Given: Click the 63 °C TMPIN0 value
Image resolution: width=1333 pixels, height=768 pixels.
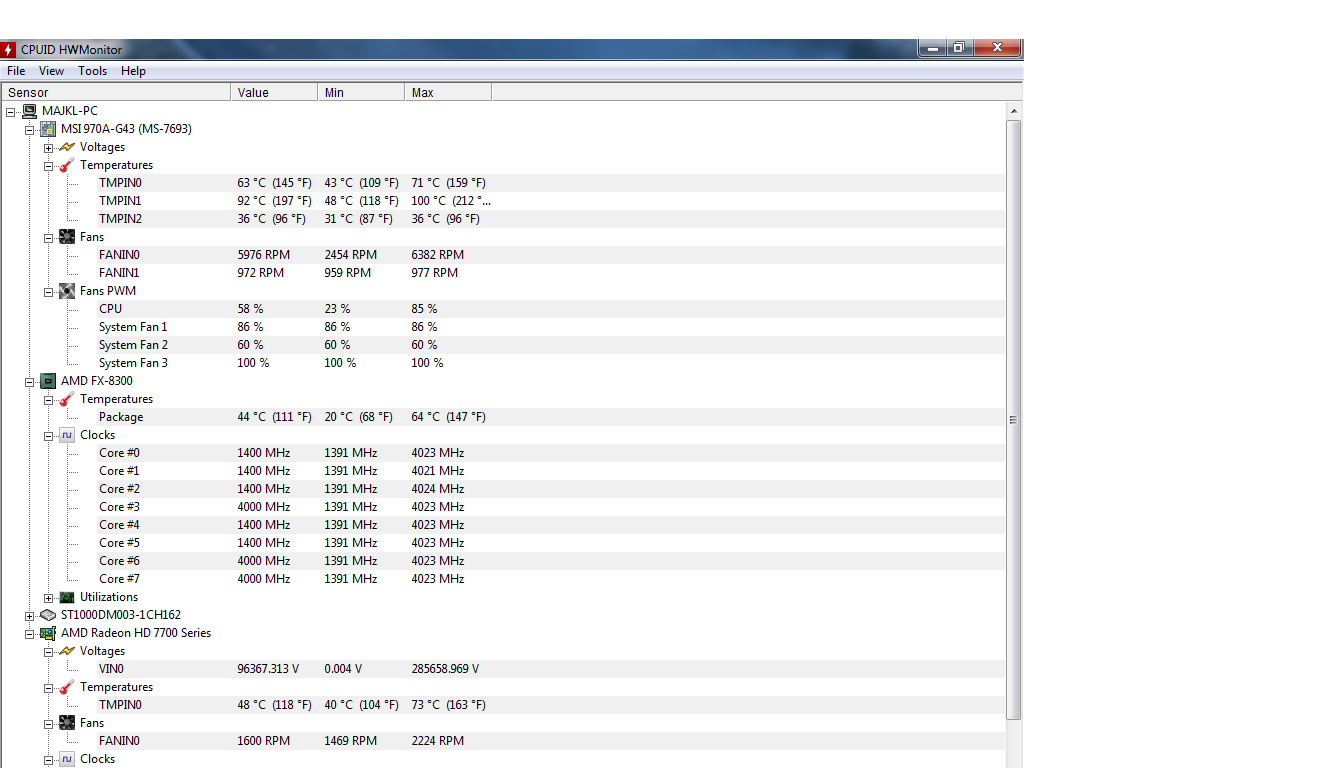Looking at the screenshot, I should pyautogui.click(x=274, y=183).
